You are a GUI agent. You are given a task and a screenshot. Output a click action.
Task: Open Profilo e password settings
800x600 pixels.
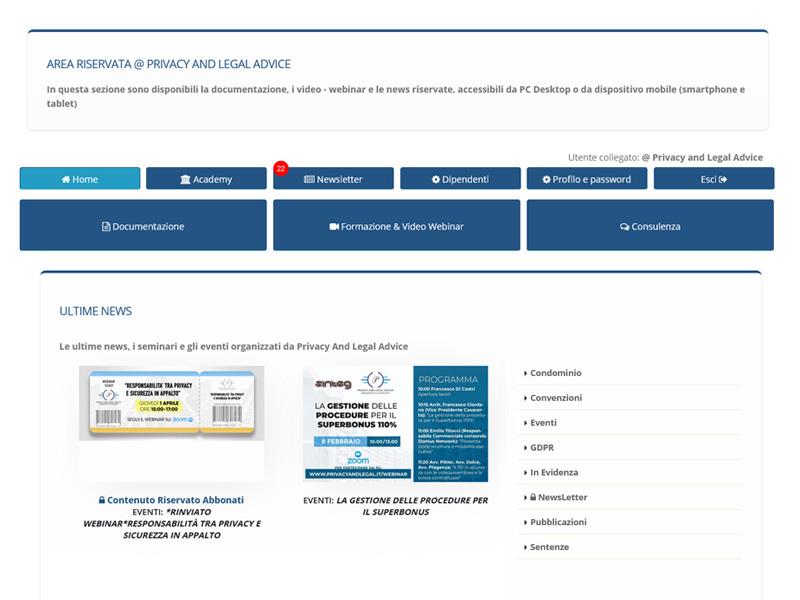pos(587,179)
